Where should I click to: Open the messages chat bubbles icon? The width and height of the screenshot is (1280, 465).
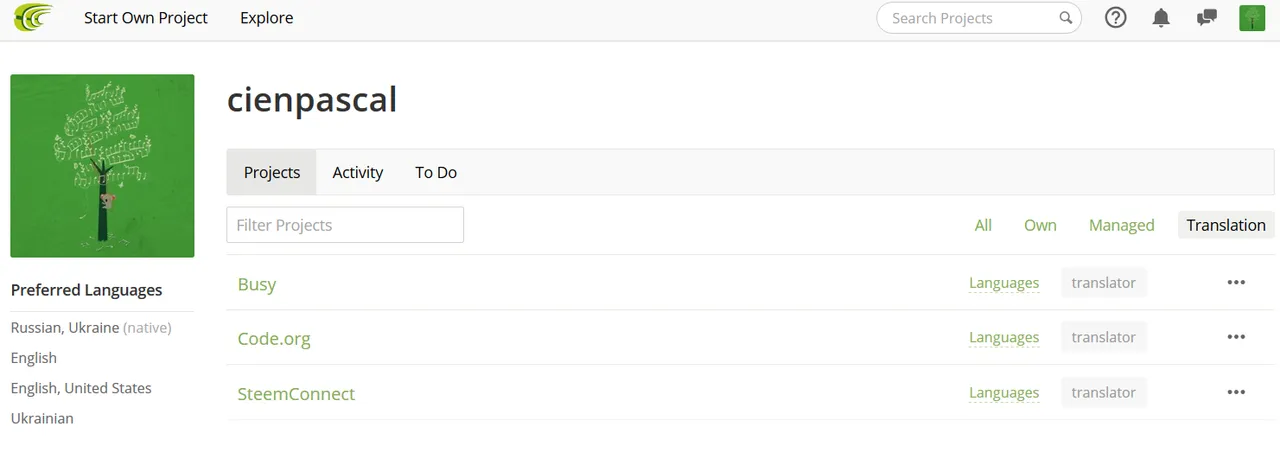pos(1207,18)
